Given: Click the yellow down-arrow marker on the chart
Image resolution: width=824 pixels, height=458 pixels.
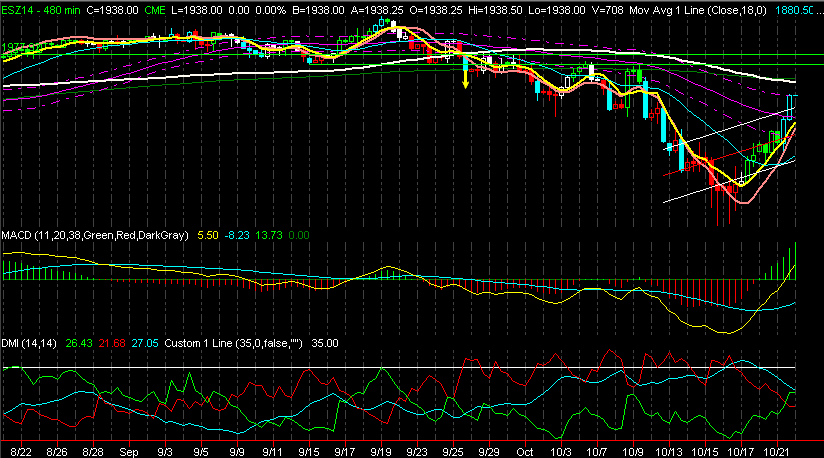Looking at the screenshot, I should click(x=466, y=79).
